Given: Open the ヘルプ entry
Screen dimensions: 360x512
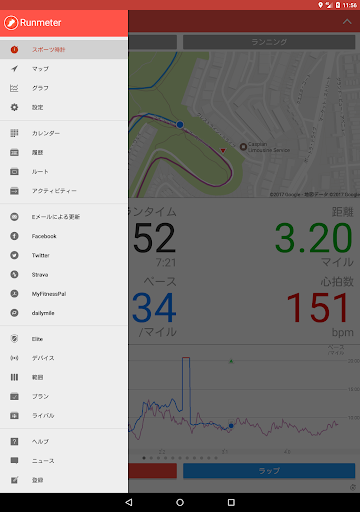Looking at the screenshot, I should click(64, 441).
